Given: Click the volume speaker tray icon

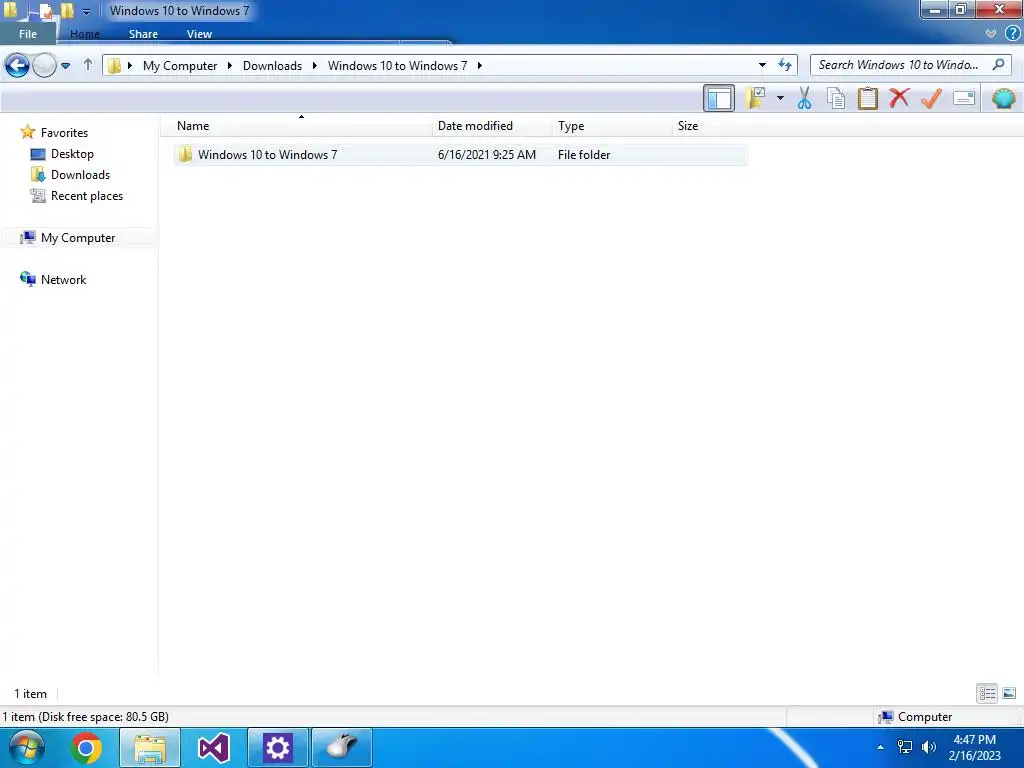Looking at the screenshot, I should [x=929, y=746].
